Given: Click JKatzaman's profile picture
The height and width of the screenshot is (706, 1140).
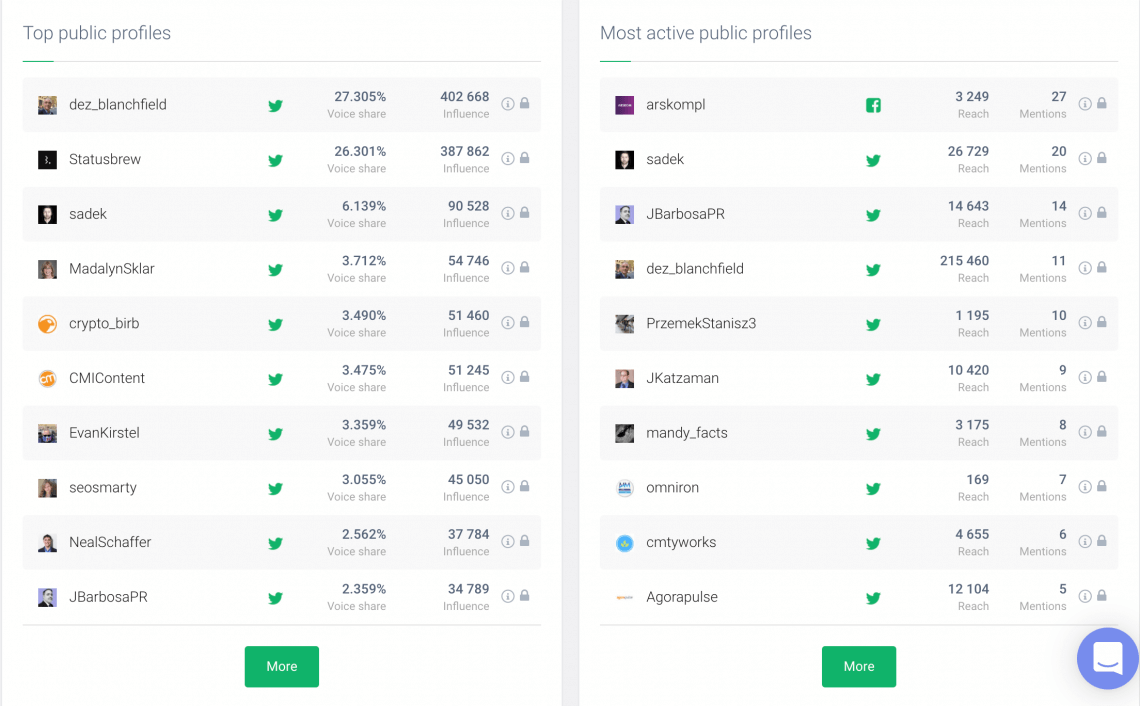Looking at the screenshot, I should pyautogui.click(x=624, y=378).
